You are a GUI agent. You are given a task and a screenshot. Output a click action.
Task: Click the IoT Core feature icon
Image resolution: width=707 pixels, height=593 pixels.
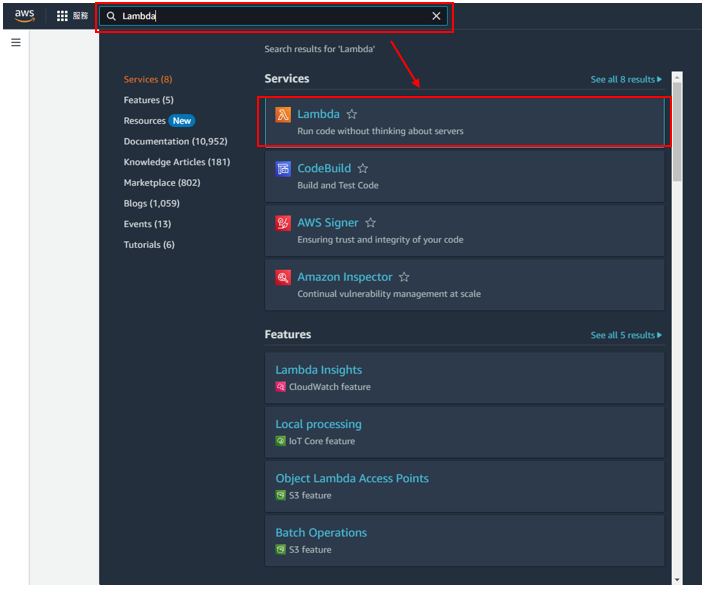pos(280,441)
